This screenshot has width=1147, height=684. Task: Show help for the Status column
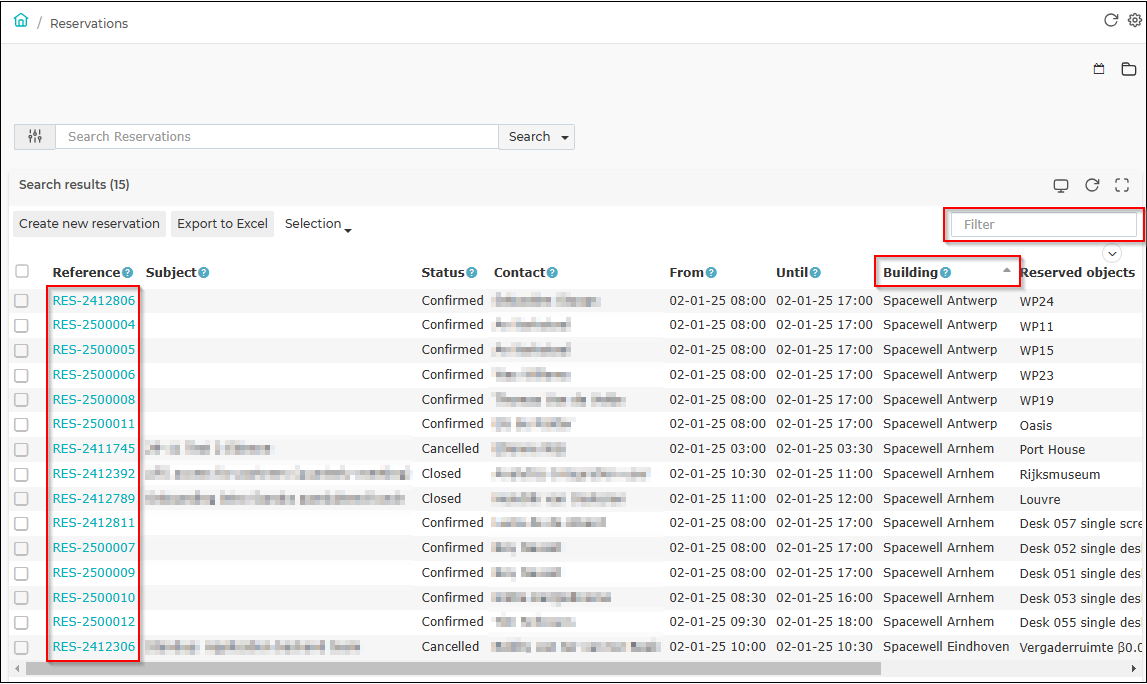coord(472,273)
